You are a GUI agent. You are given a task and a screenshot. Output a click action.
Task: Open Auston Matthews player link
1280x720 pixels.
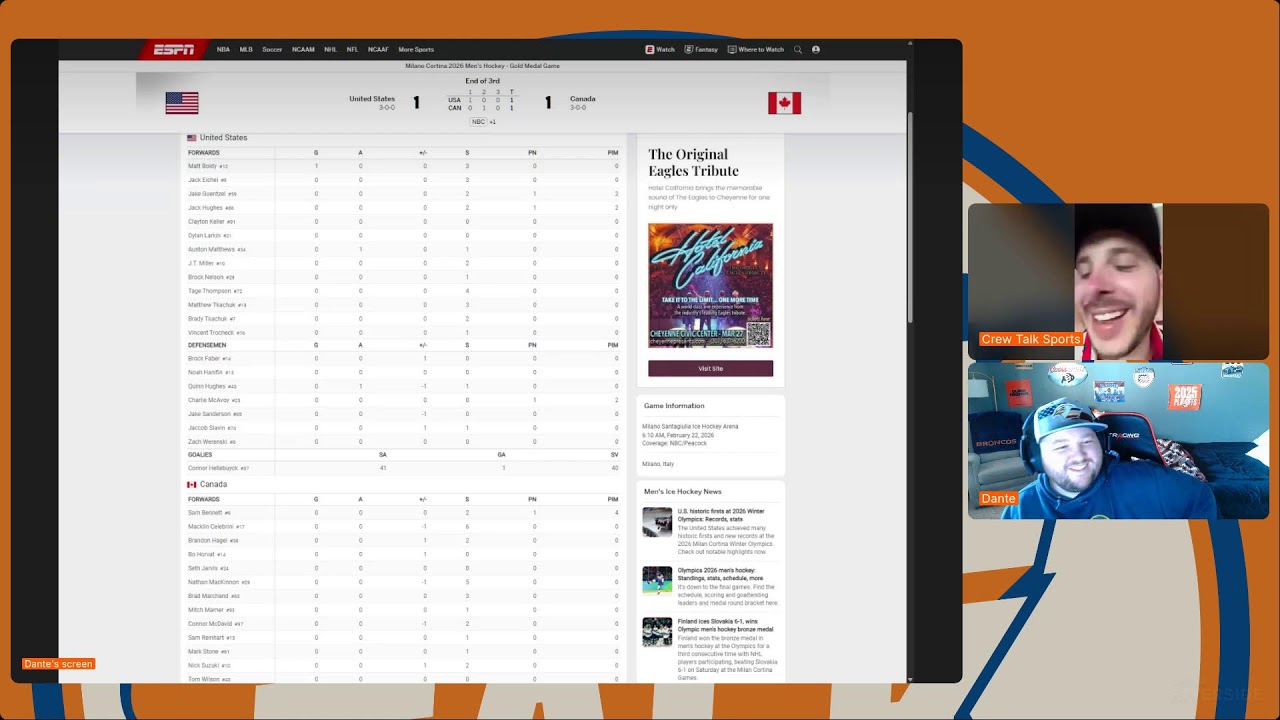click(x=211, y=249)
